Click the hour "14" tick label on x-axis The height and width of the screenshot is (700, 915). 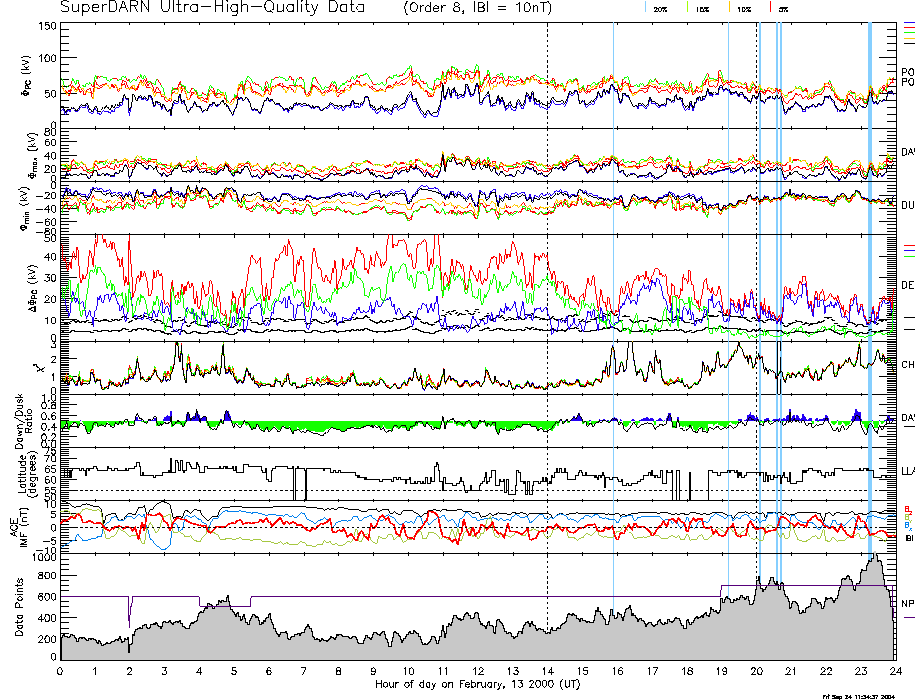tap(547, 671)
